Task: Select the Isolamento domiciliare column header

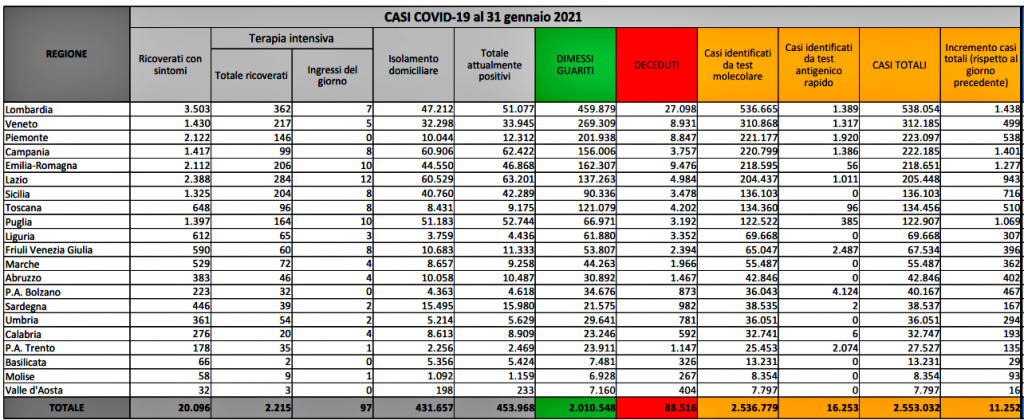Action: tap(413, 64)
